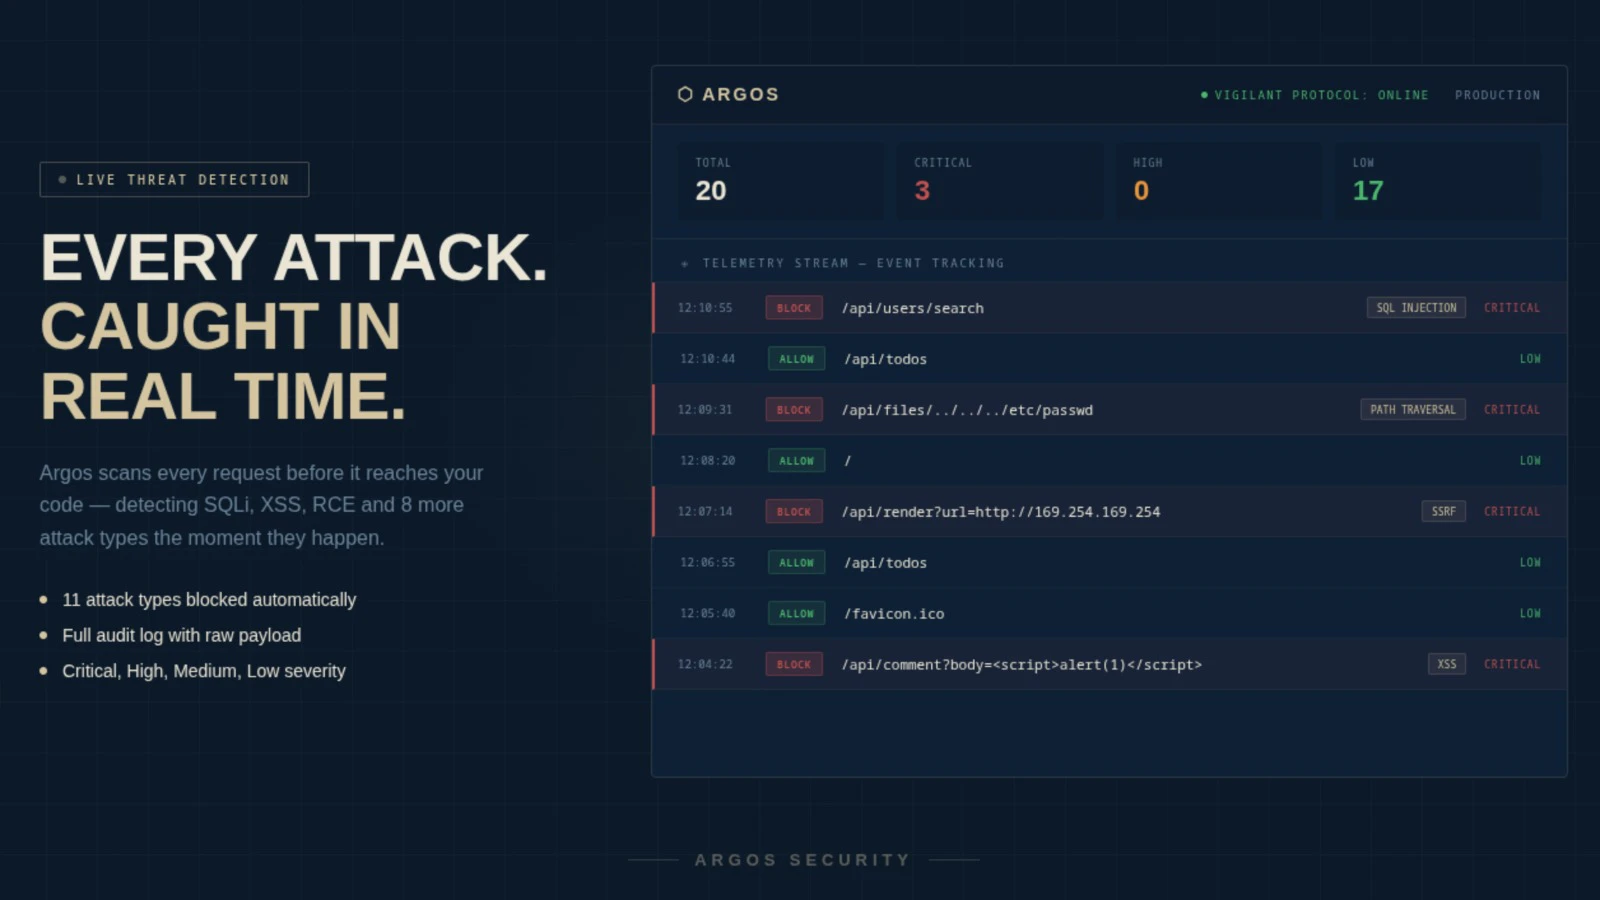Click the Telemetry Stream section icon
The height and width of the screenshot is (900, 1600).
point(685,264)
